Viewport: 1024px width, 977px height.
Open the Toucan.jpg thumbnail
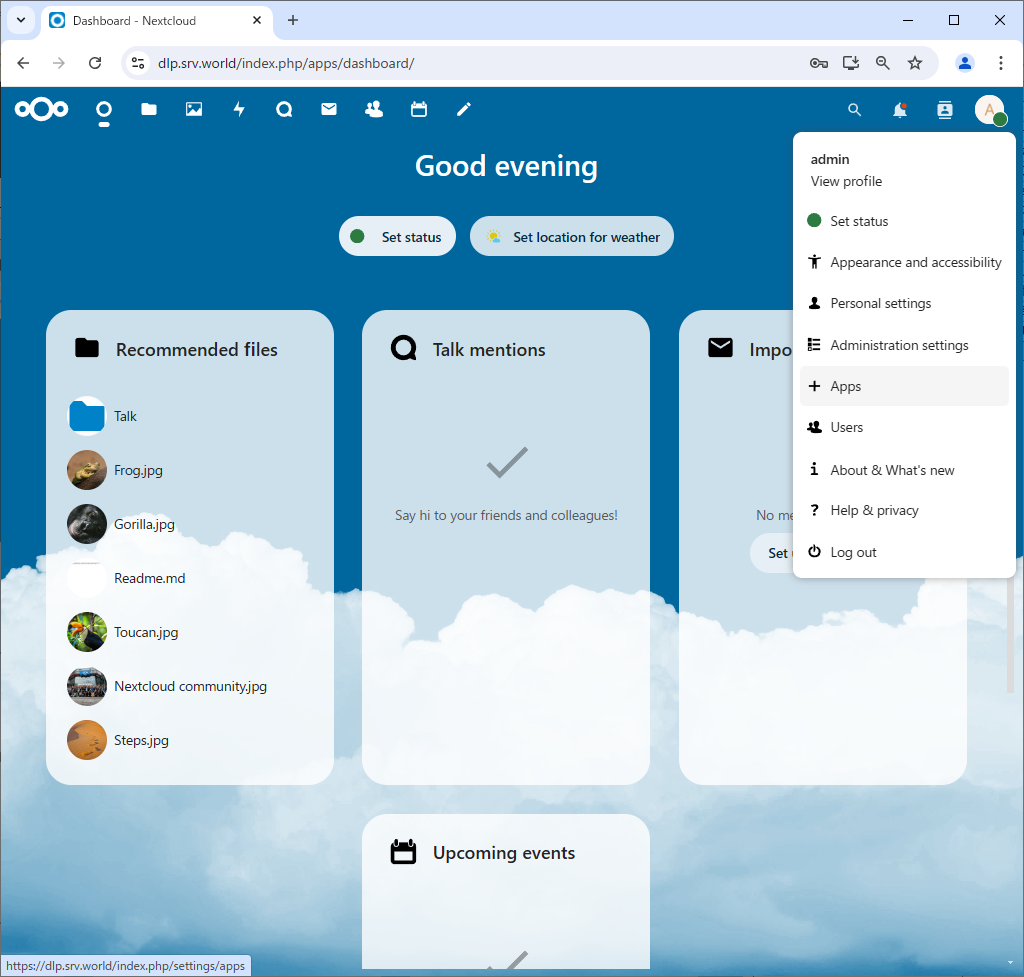87,632
